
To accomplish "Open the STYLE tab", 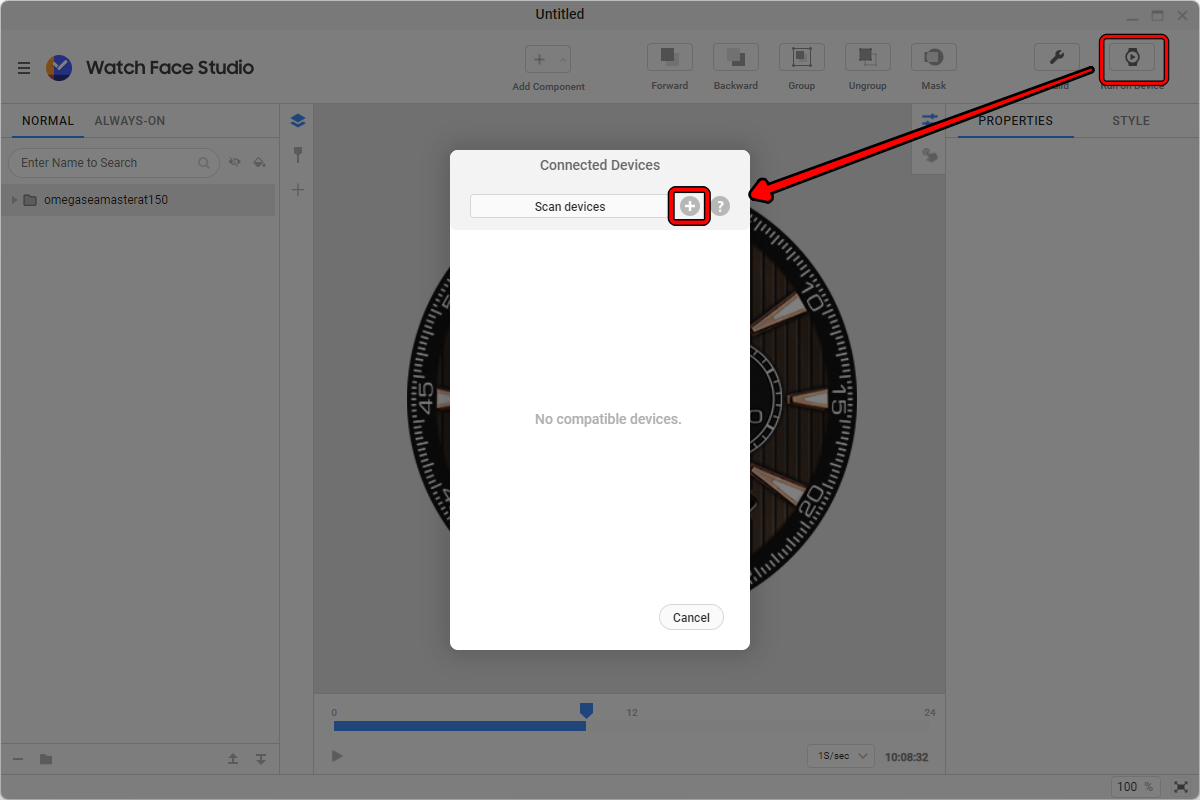I will [x=1131, y=121].
